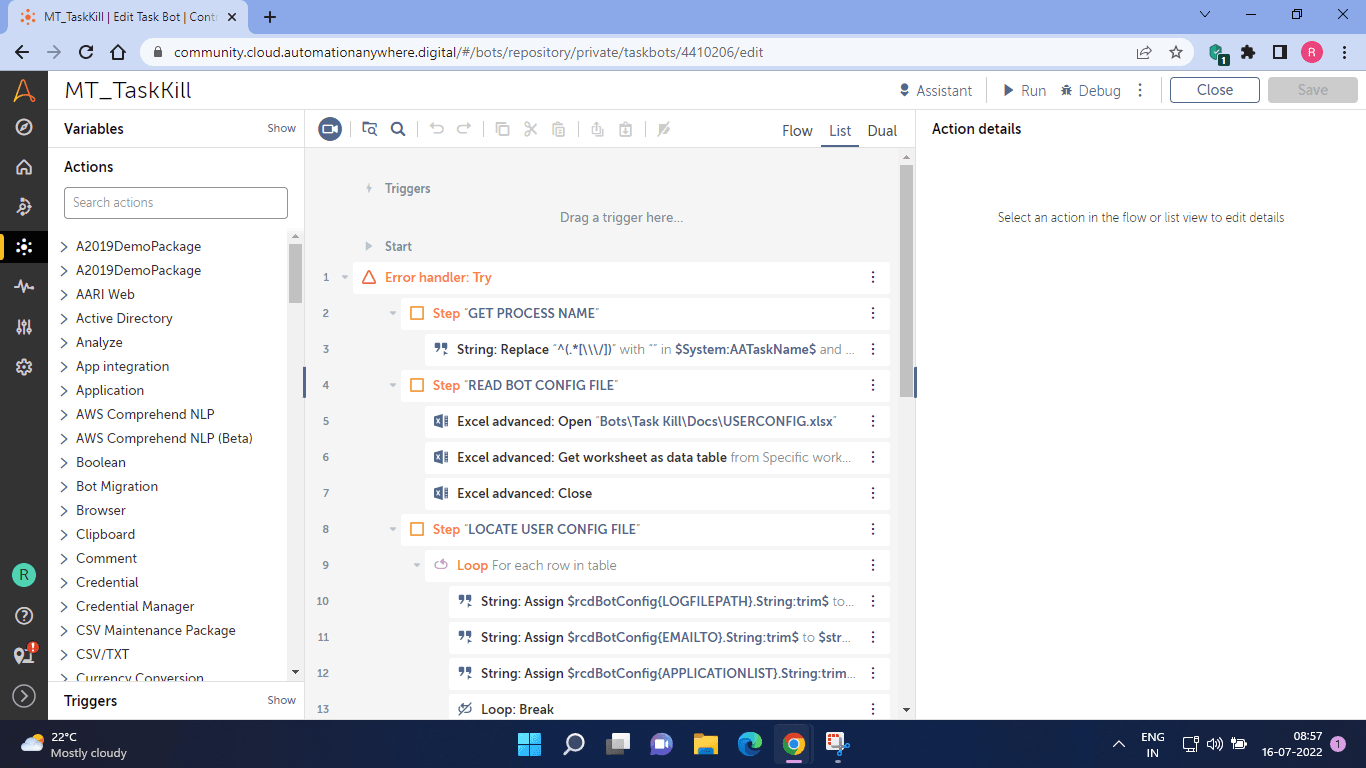Screen dimensions: 1366x768
Task: Reload the browser page
Action: coord(86,52)
